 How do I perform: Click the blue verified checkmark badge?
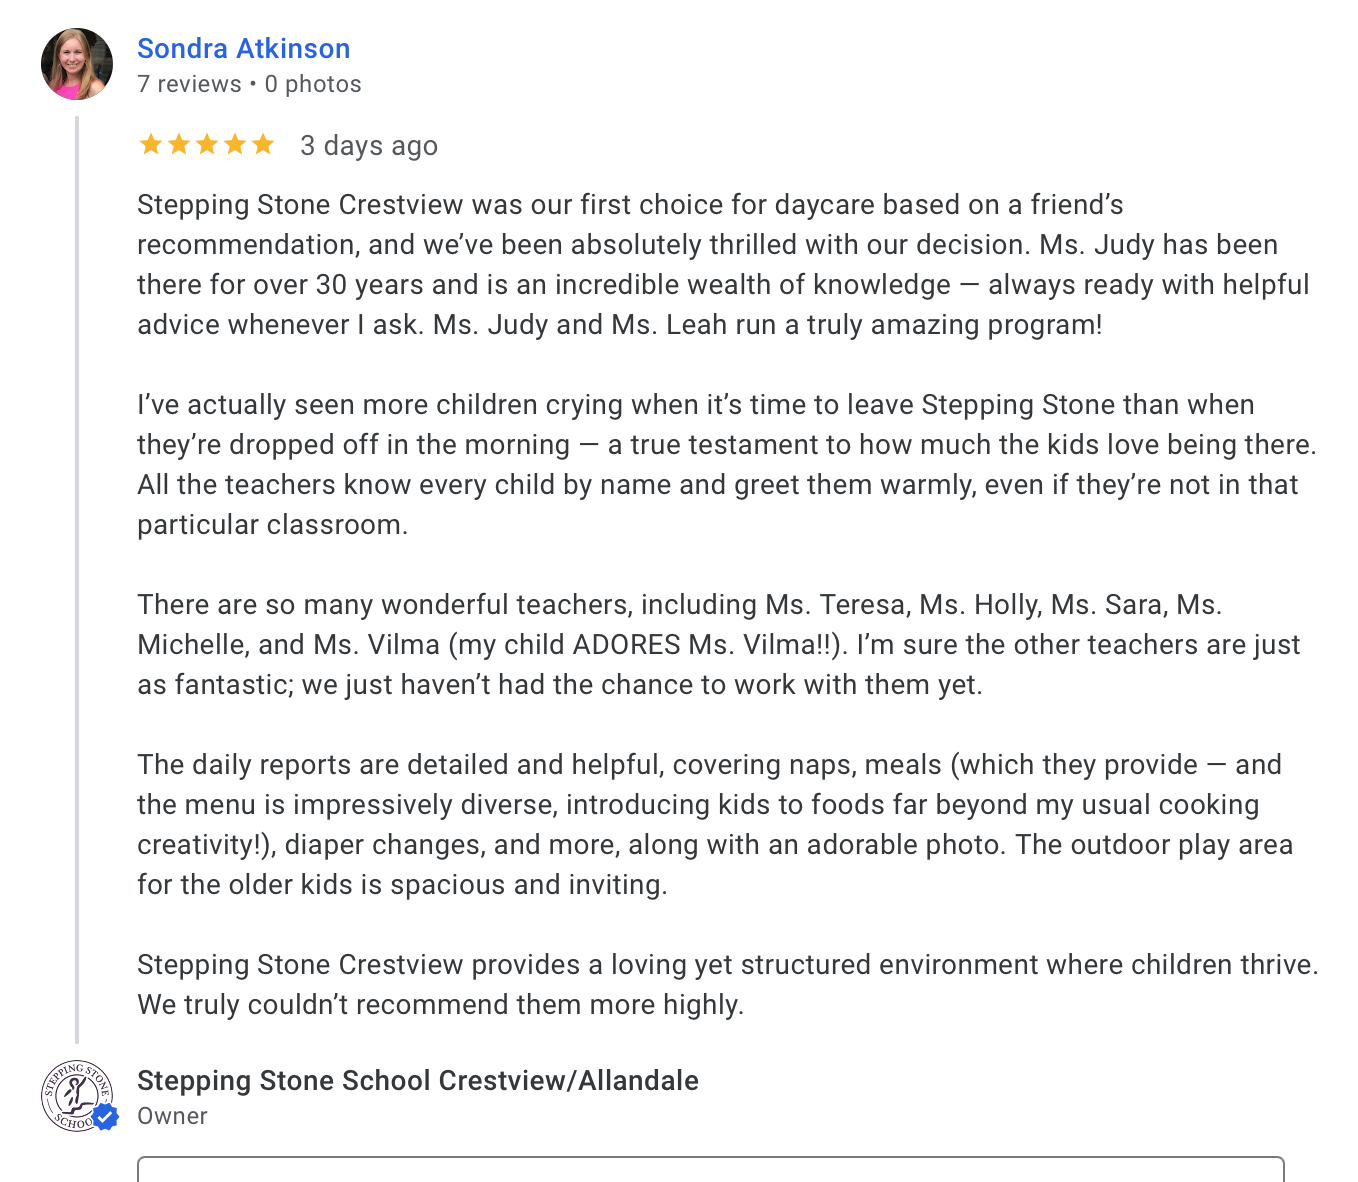click(x=106, y=1117)
